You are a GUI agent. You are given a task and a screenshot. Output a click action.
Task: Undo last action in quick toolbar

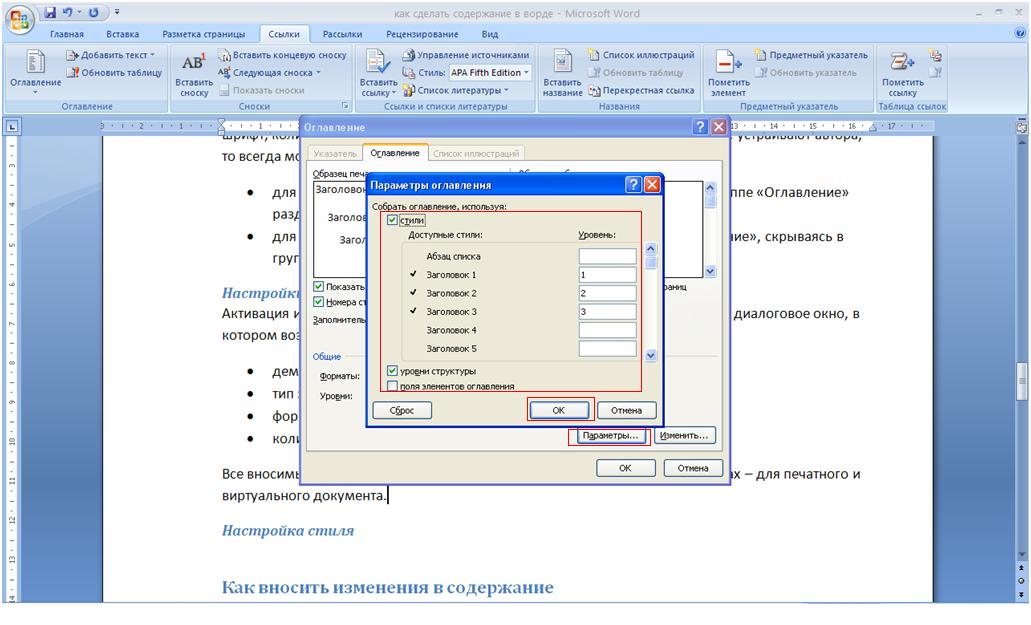pyautogui.click(x=67, y=12)
